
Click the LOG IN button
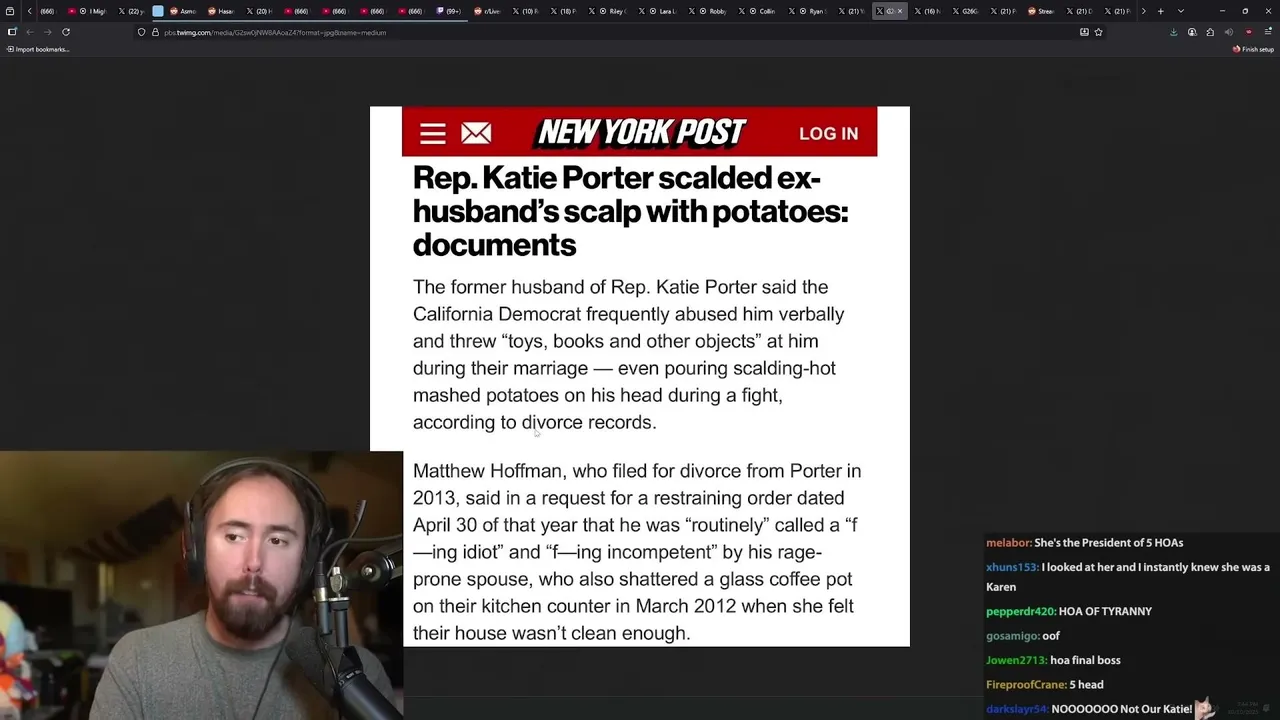pyautogui.click(x=828, y=134)
